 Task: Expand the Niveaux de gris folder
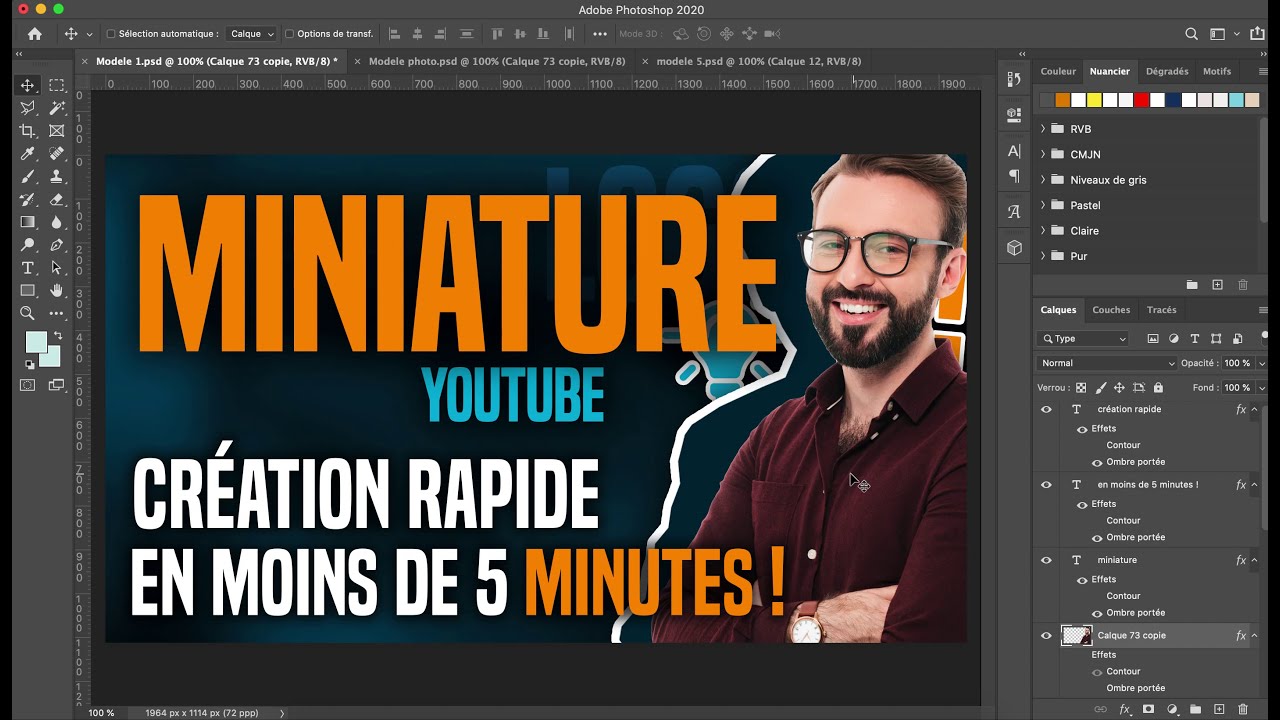click(x=1042, y=180)
